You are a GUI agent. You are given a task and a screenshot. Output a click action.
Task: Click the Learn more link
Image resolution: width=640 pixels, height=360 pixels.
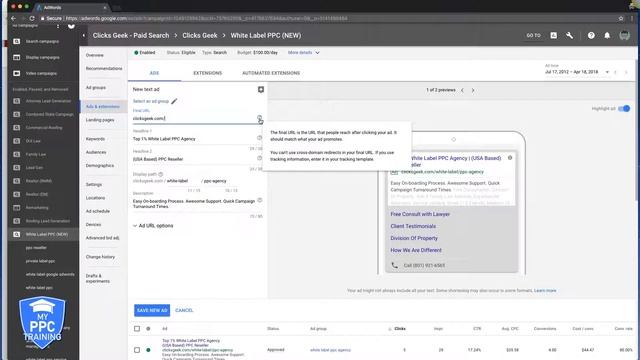coord(545,291)
